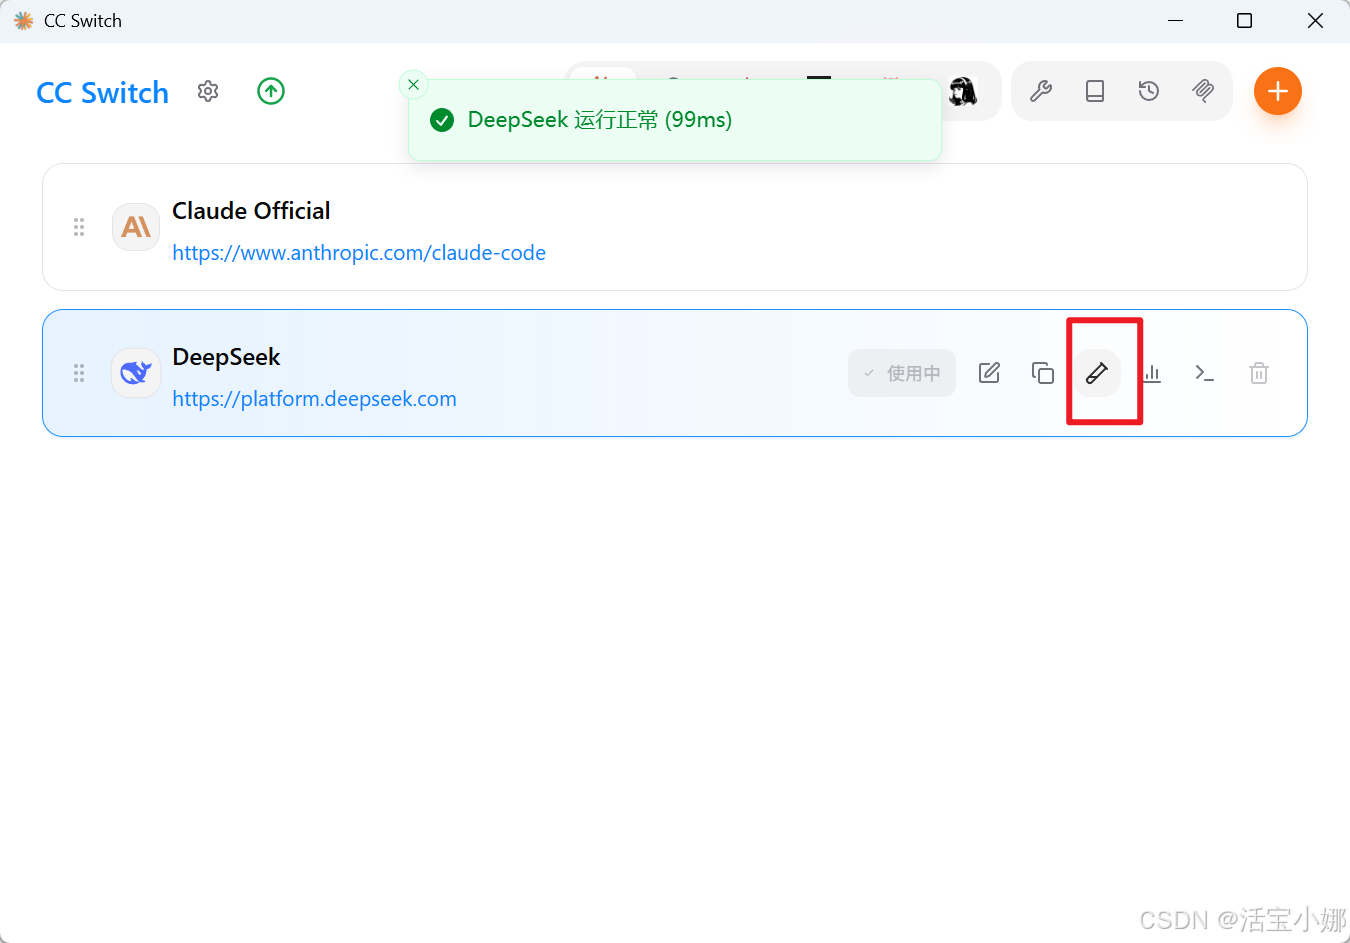Click the trash delete icon for DeepSeek
Screen dimensions: 1350x943
point(1259,373)
